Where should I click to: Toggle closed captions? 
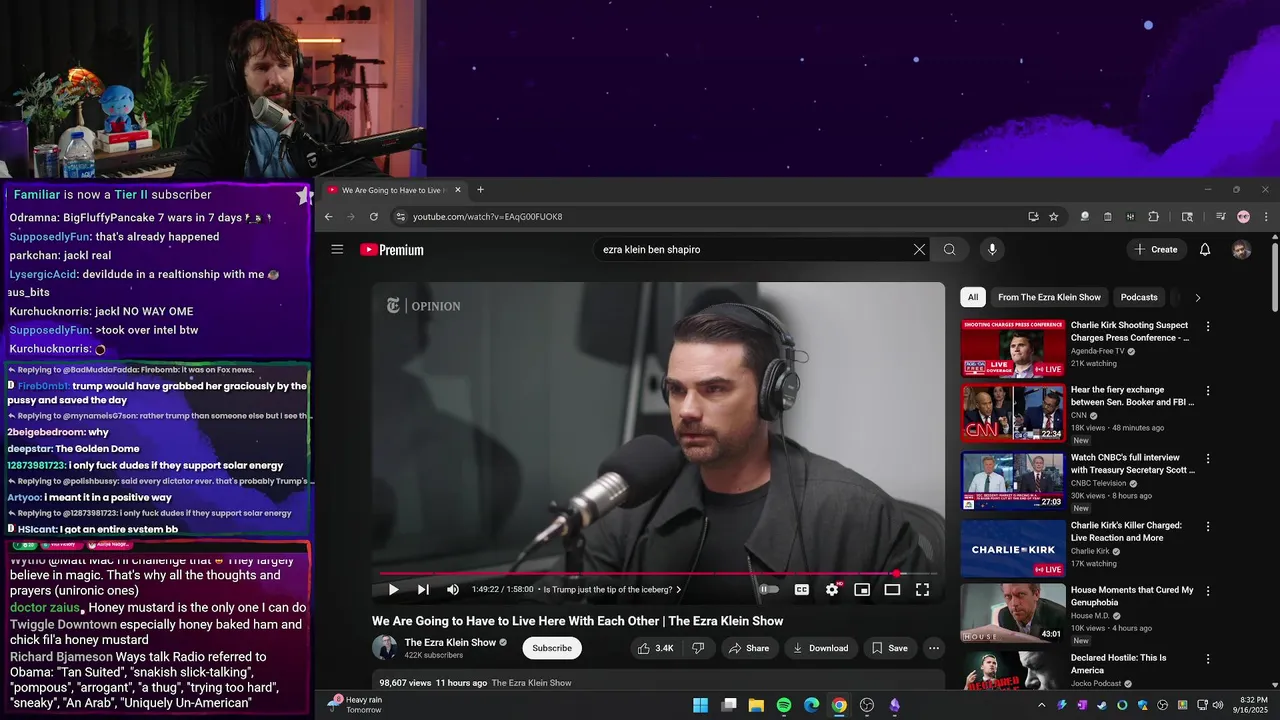click(801, 589)
